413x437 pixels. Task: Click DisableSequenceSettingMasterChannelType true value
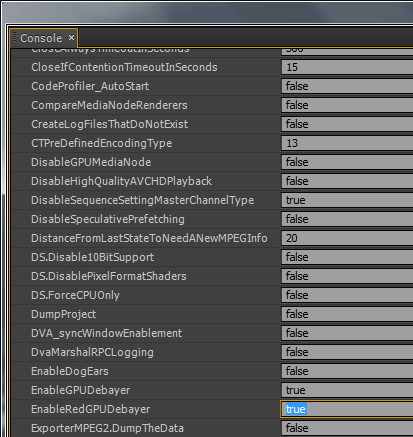pos(347,200)
